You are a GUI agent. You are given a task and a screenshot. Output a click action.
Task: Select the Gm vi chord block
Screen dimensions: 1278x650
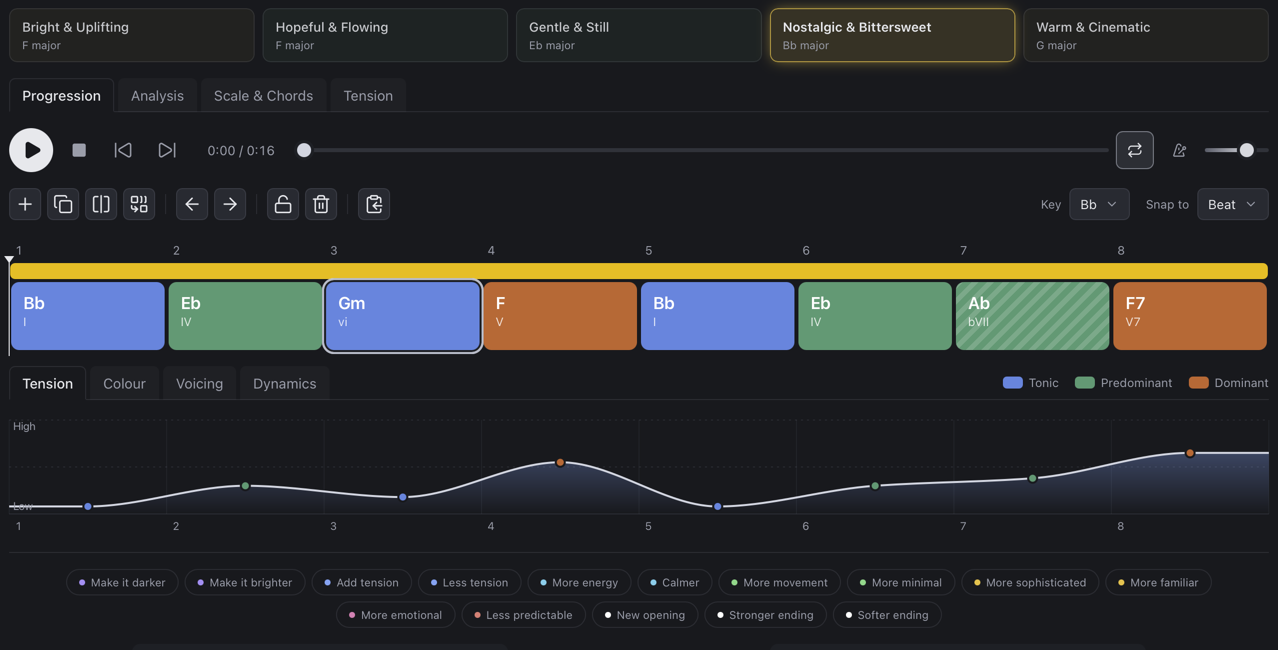pos(403,316)
